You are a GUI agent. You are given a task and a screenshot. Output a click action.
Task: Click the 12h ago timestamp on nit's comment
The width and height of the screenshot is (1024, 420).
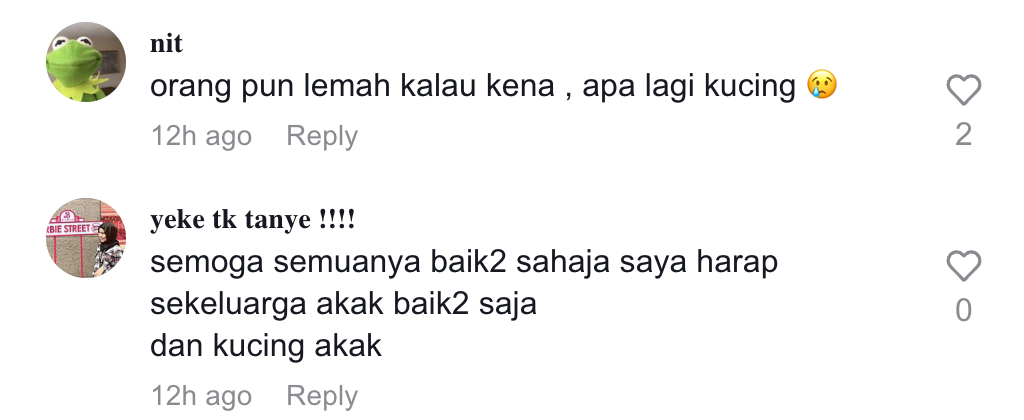tap(201, 136)
